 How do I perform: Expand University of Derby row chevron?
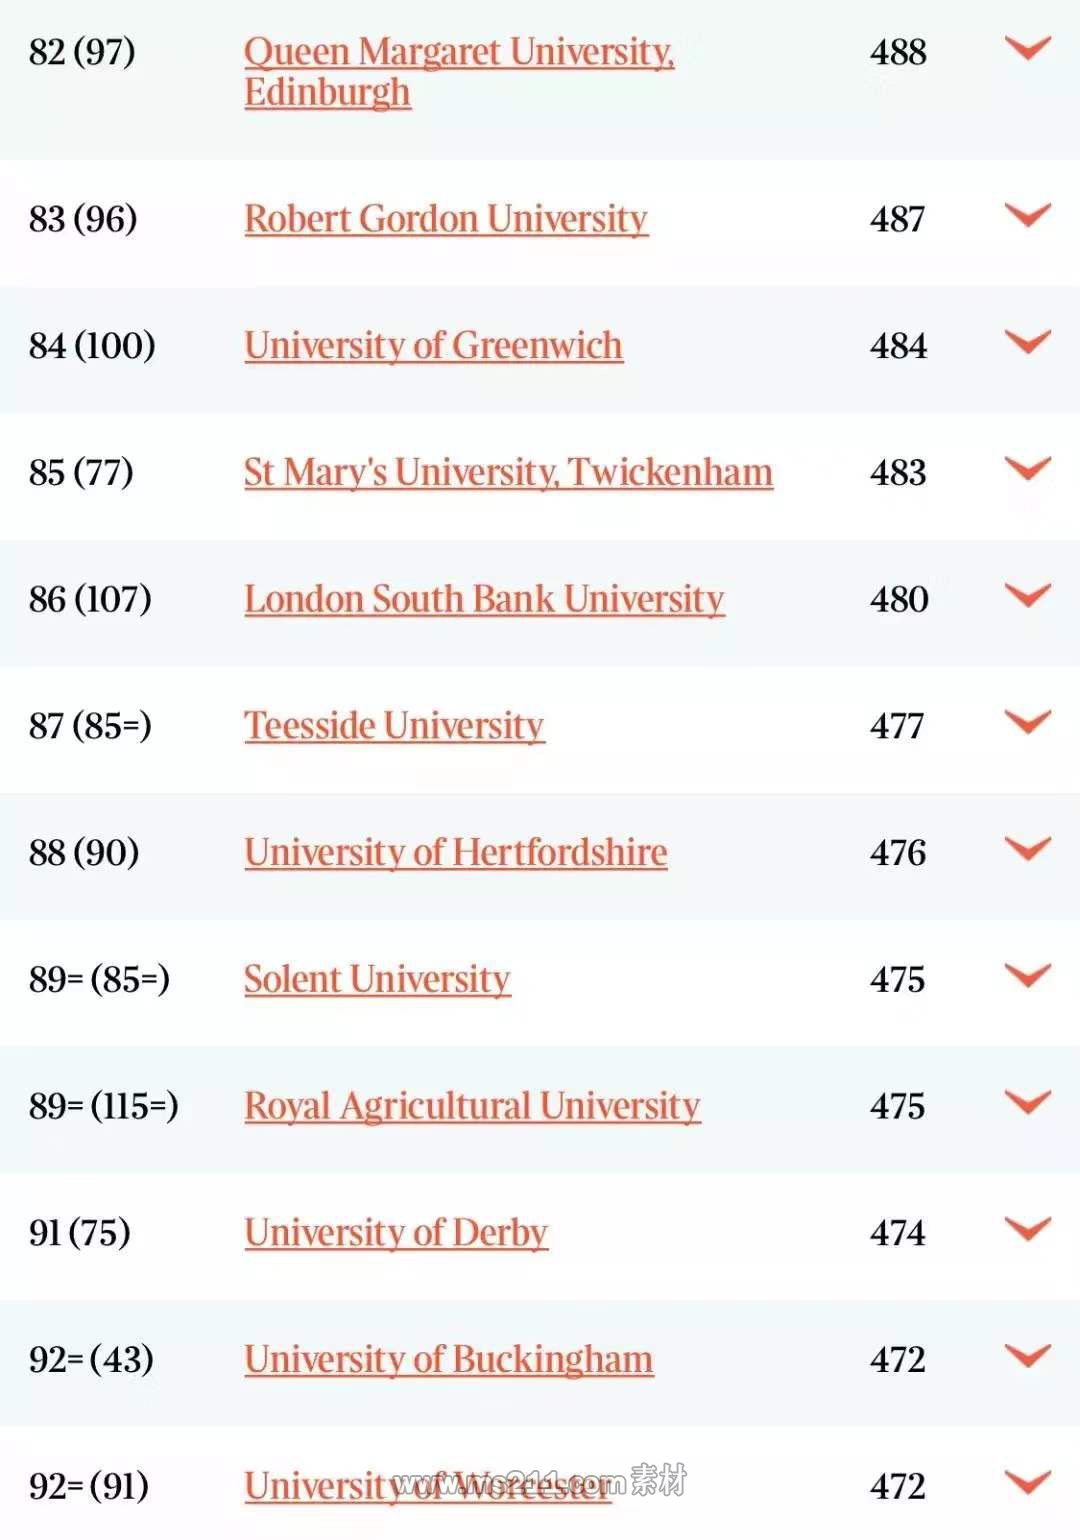coord(1027,1229)
